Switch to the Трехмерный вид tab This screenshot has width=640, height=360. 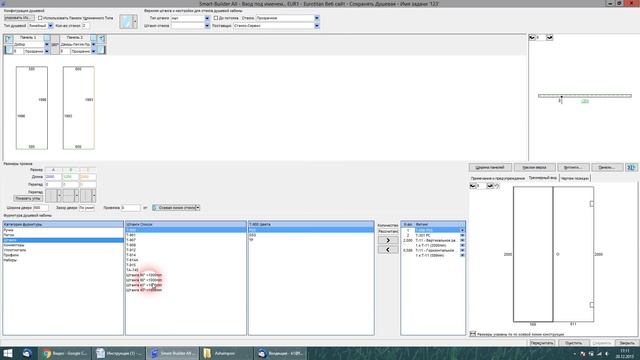542,178
